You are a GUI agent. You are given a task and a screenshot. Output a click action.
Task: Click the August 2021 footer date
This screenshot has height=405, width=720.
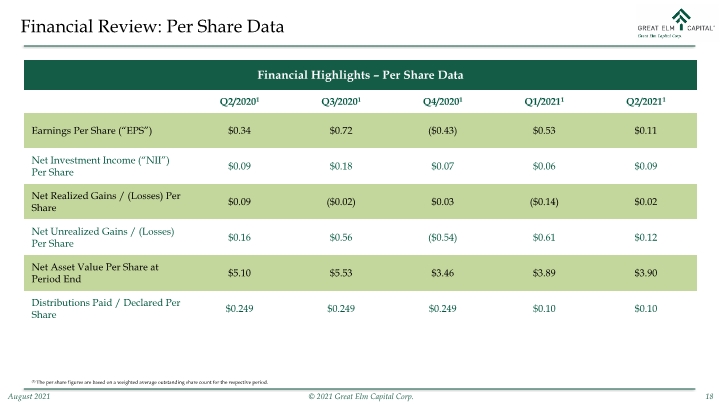pos(29,396)
